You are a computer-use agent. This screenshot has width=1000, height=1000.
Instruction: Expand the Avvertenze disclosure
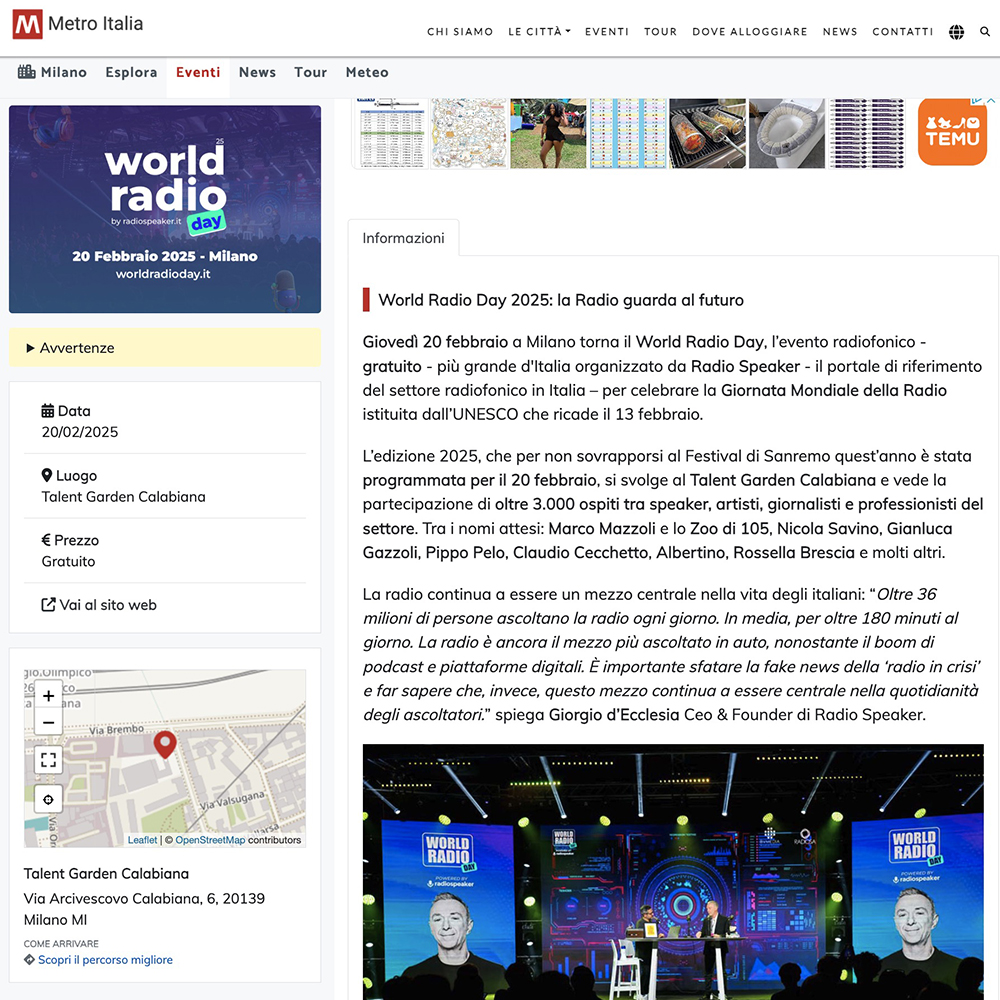point(165,348)
